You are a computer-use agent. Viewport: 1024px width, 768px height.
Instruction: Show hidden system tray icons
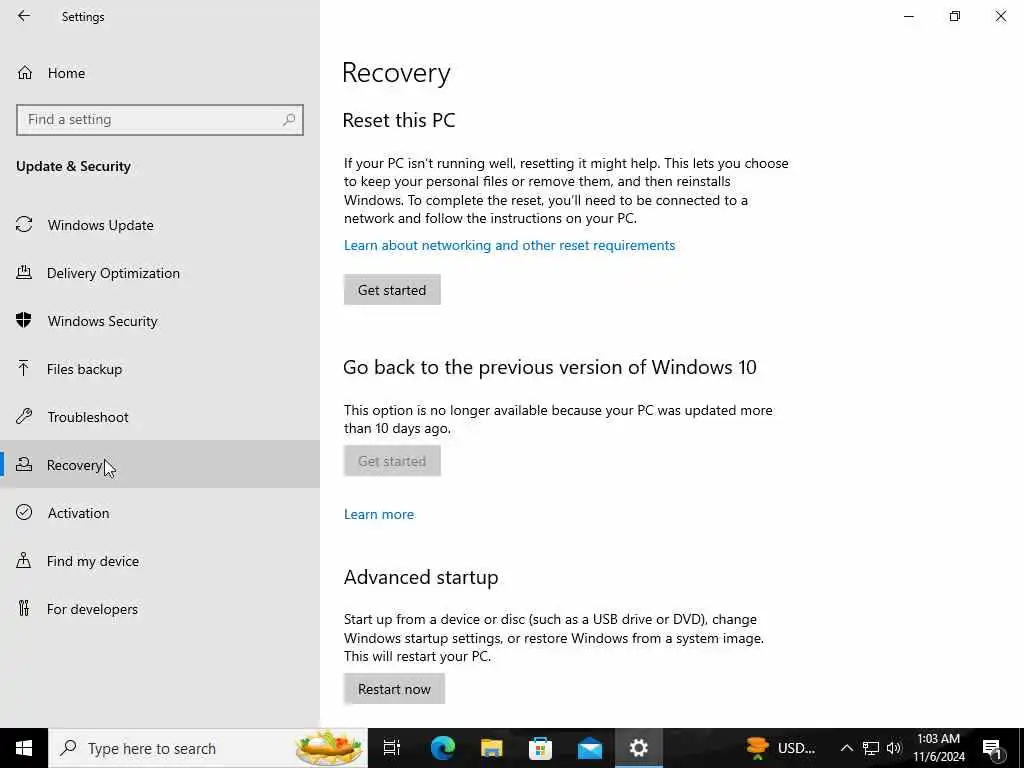point(846,748)
